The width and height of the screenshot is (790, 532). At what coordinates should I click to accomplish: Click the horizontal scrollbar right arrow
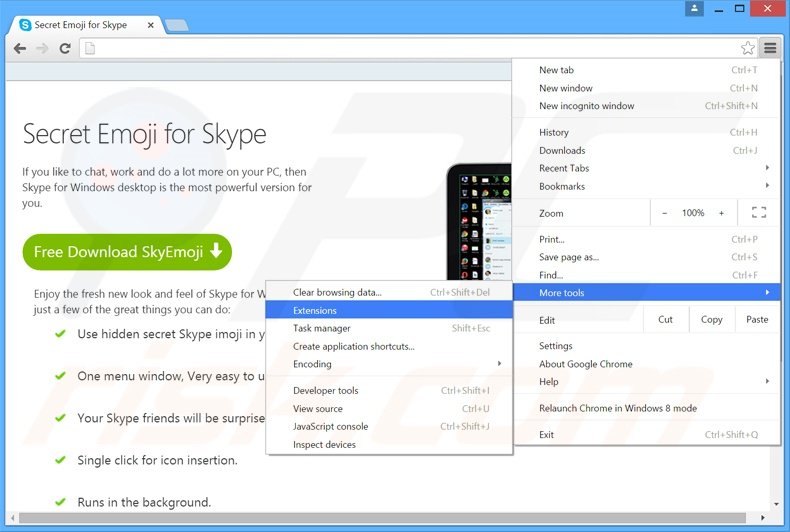[763, 518]
